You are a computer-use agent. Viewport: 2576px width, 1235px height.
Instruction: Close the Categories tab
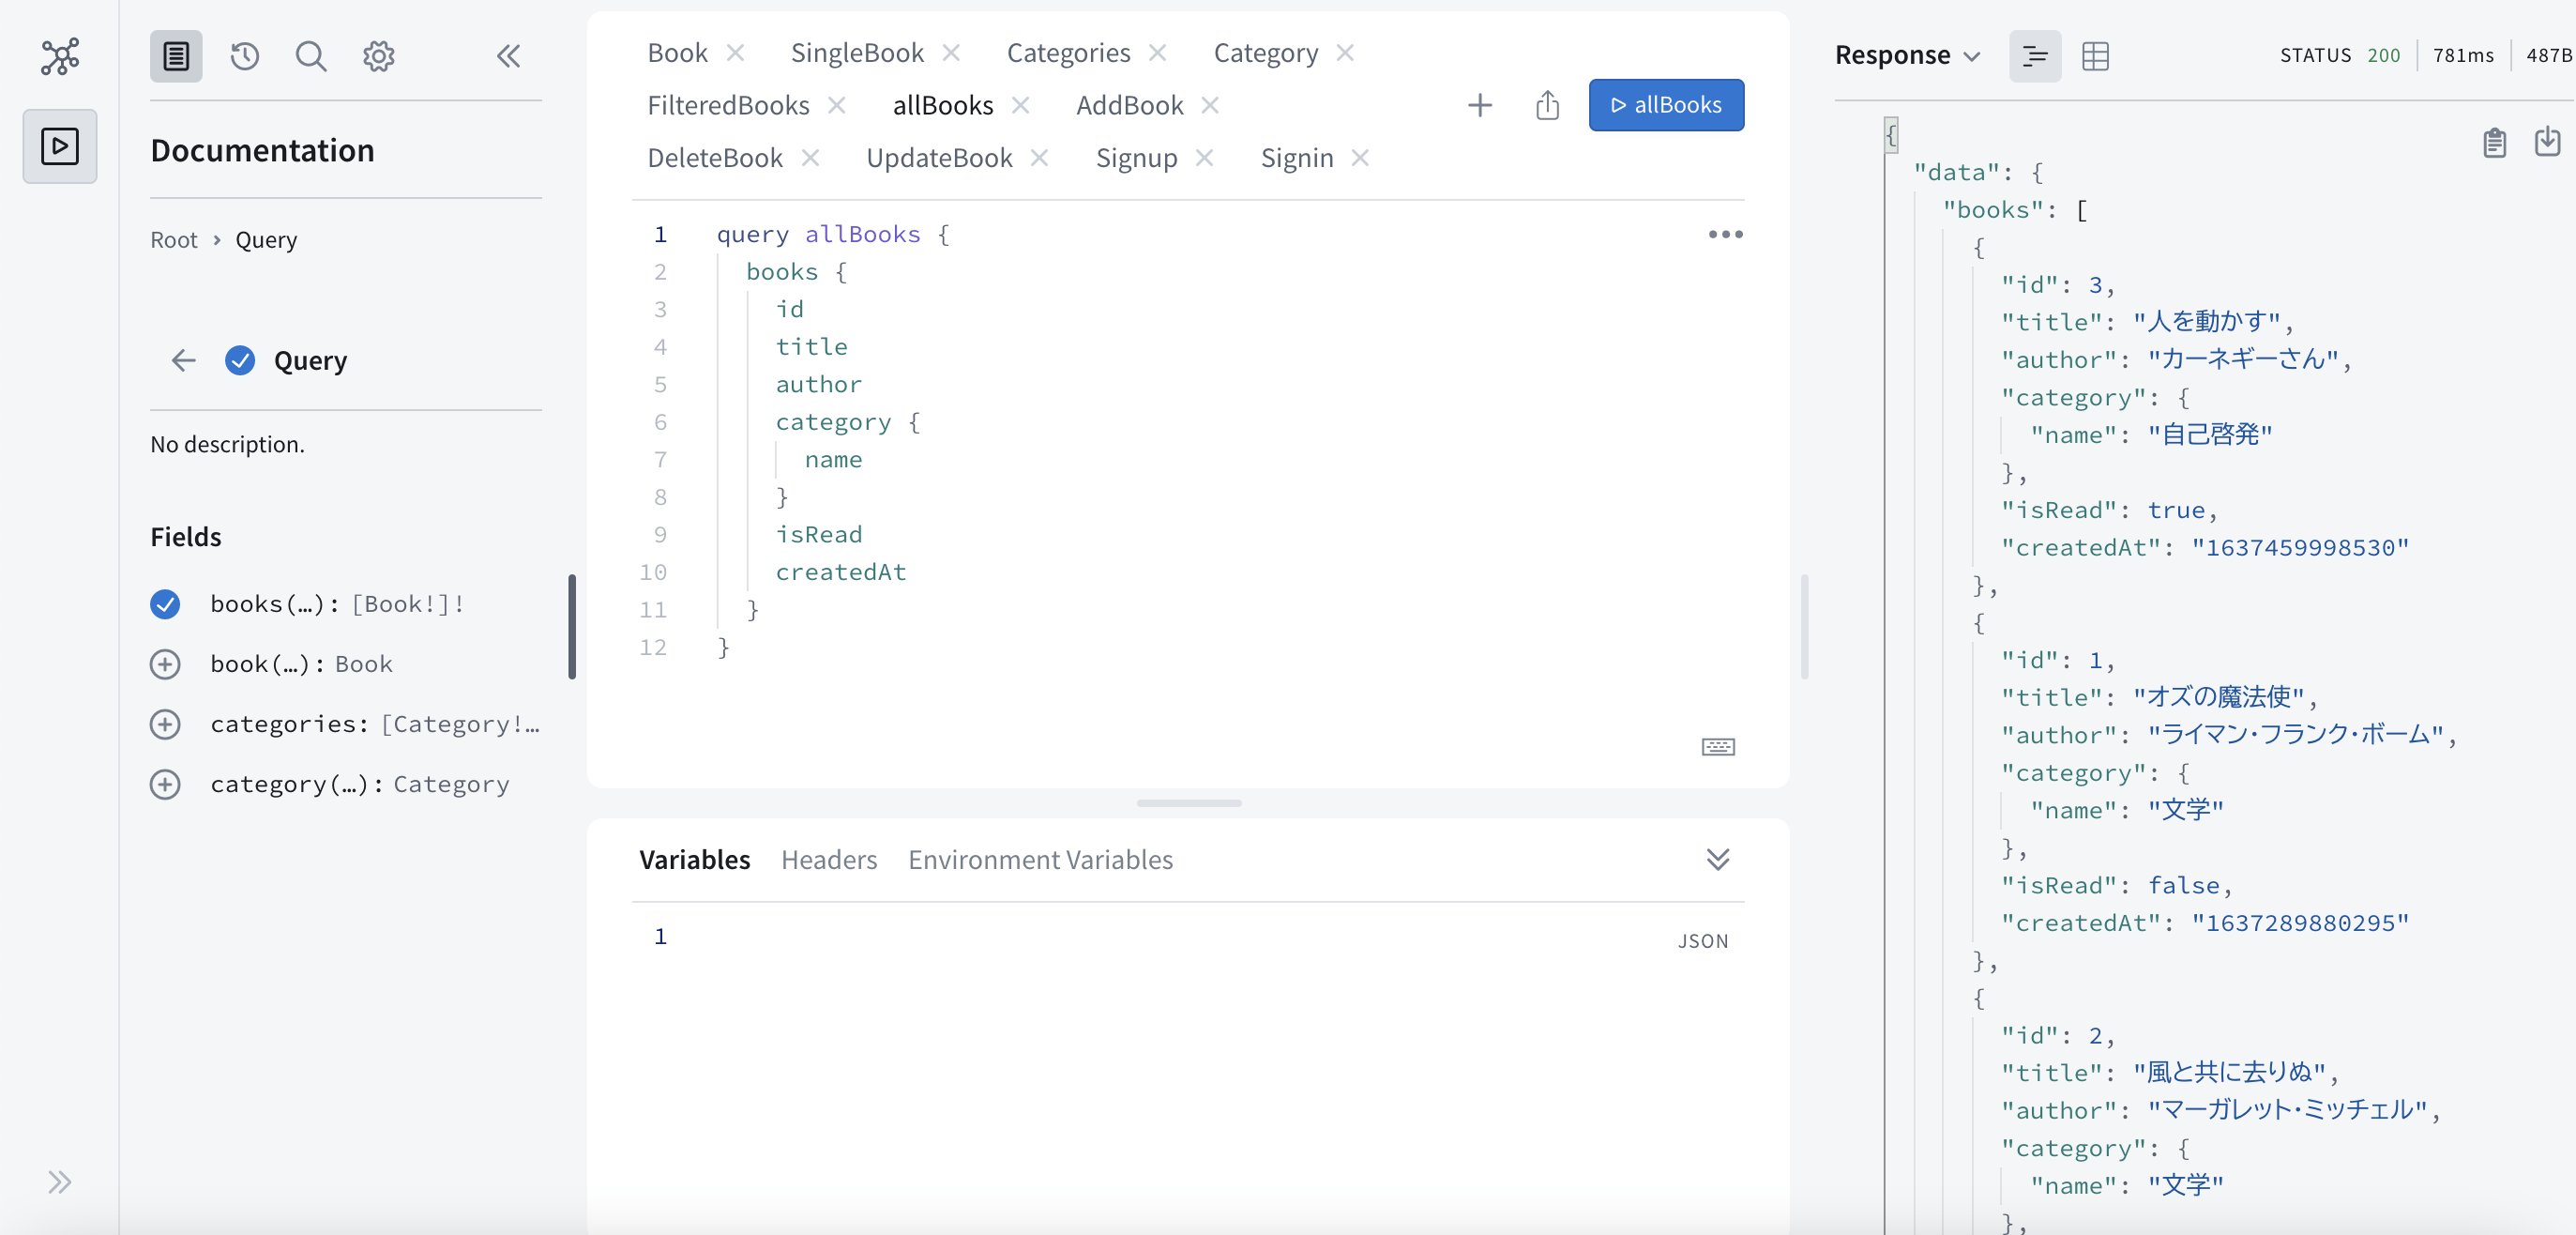coord(1157,52)
